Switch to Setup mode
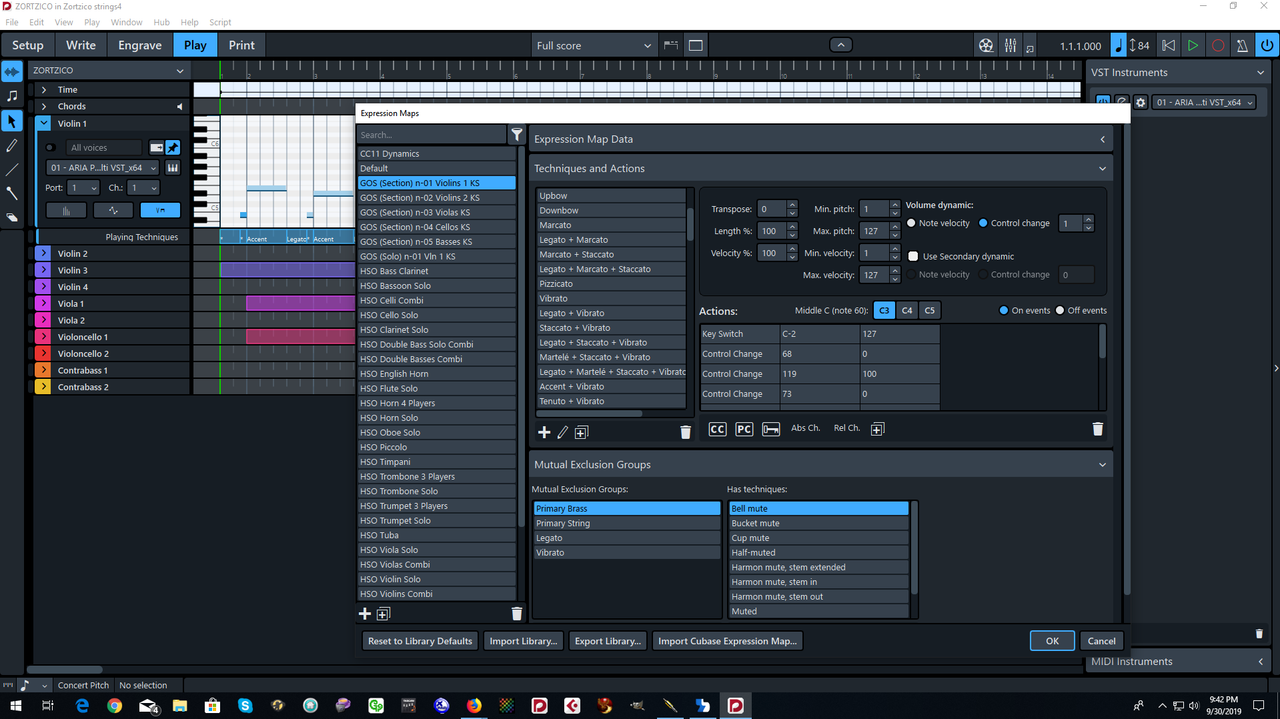 [28, 45]
